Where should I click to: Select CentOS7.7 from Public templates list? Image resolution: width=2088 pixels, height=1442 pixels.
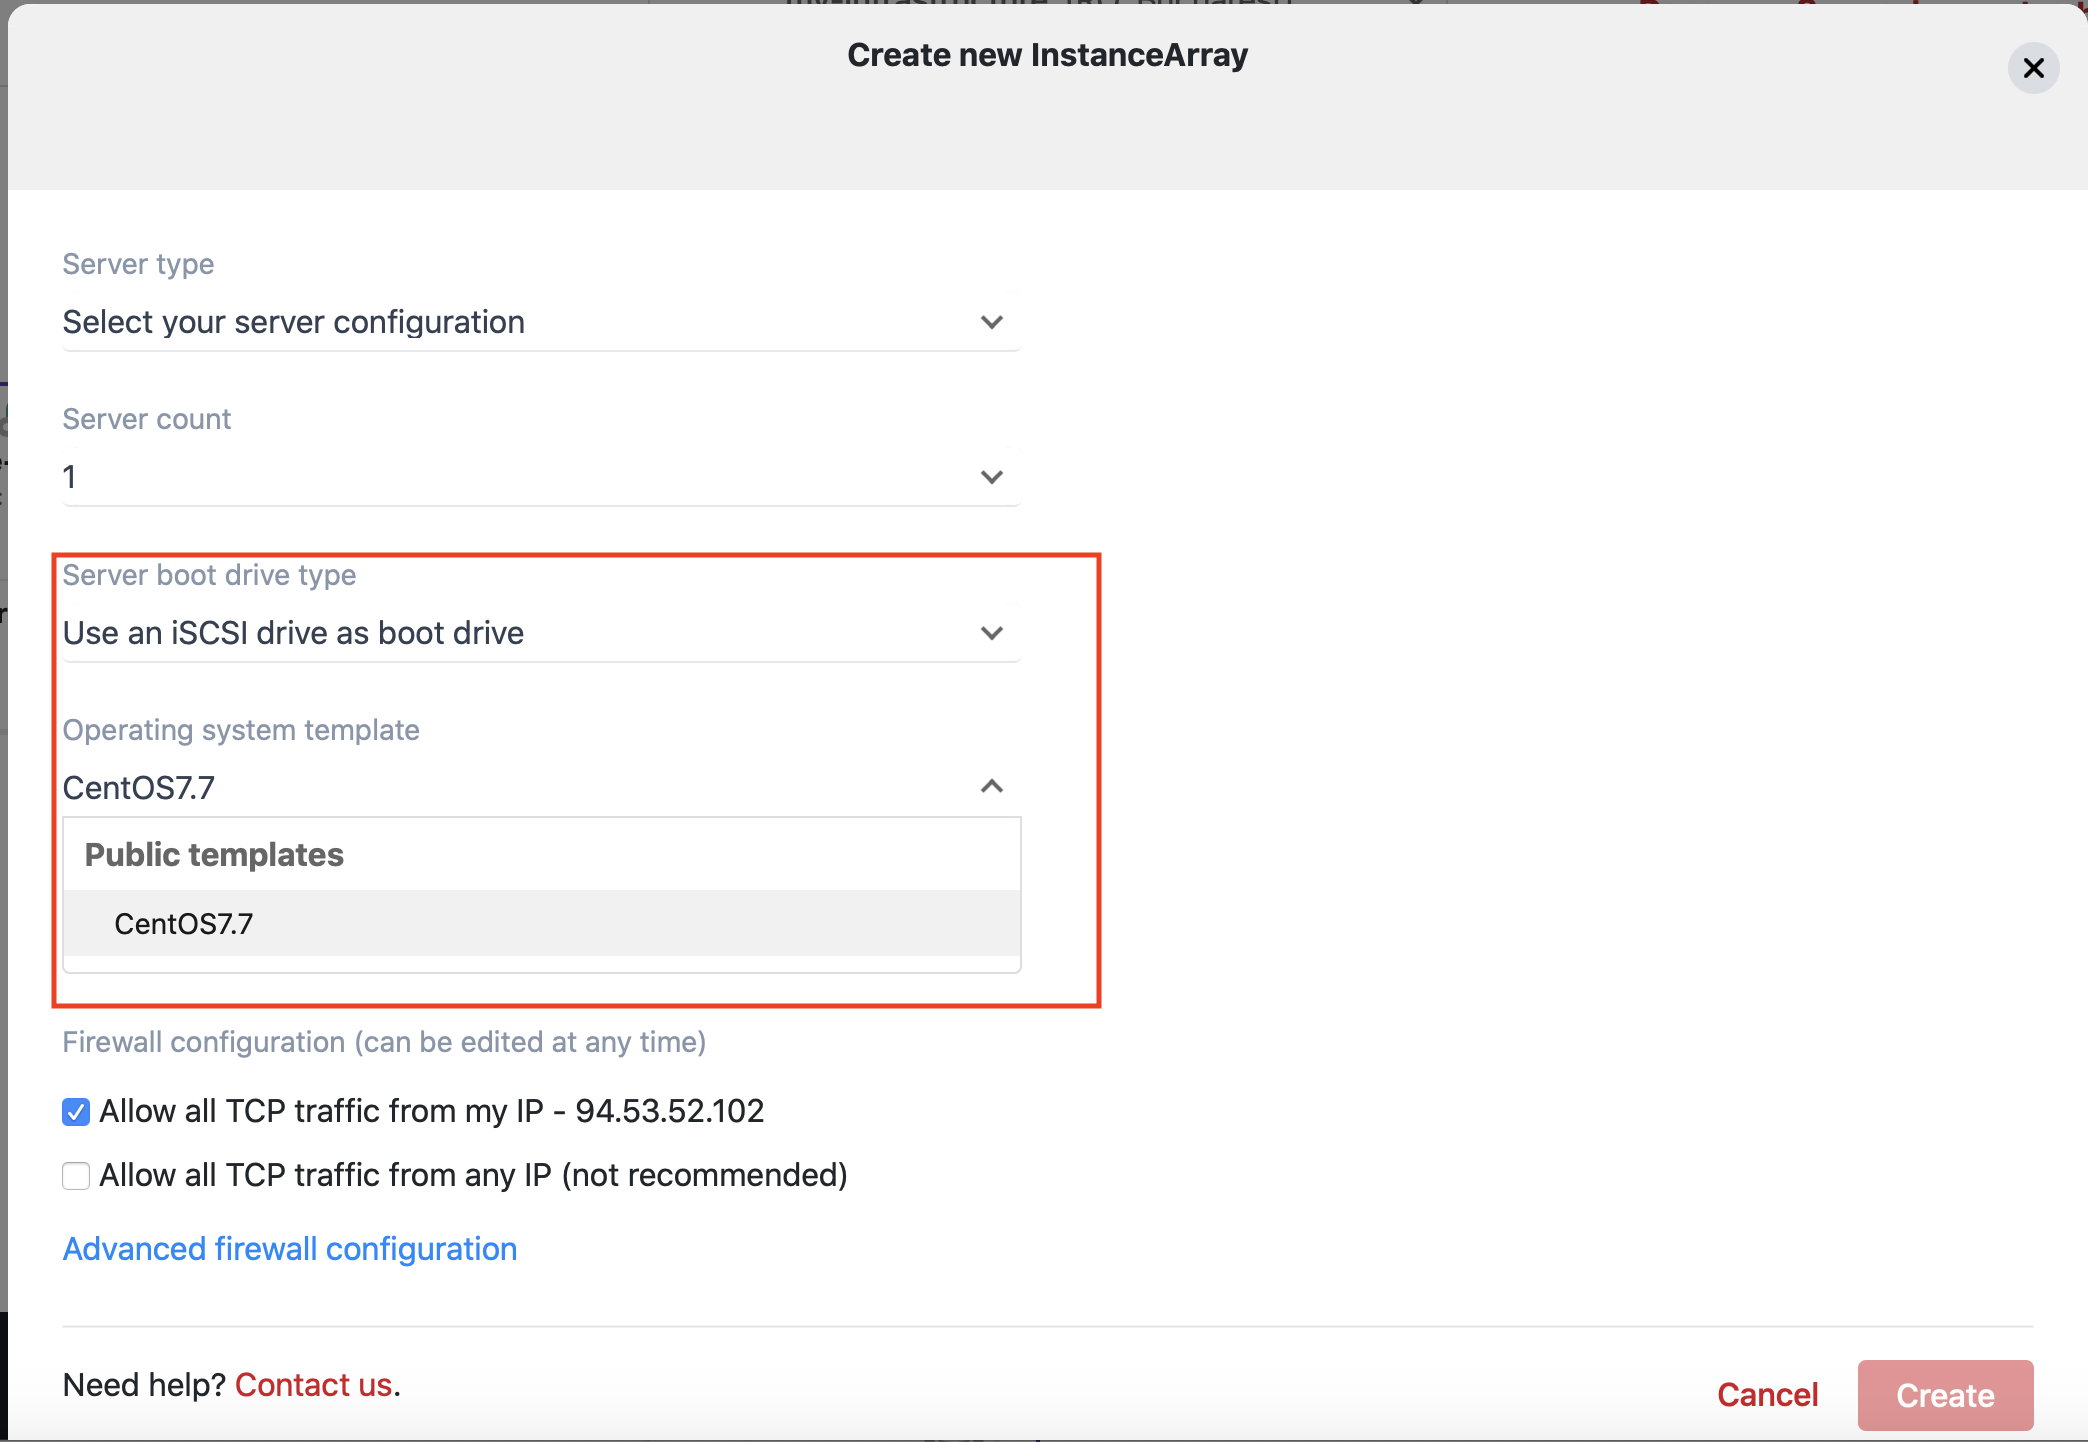coord(541,923)
